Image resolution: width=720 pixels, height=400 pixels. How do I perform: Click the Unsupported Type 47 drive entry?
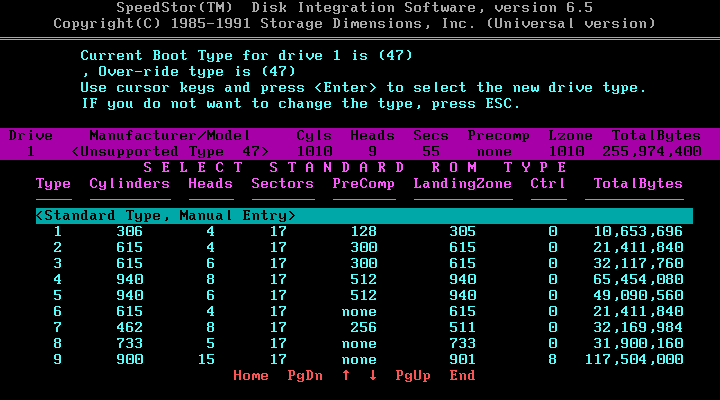click(x=170, y=152)
